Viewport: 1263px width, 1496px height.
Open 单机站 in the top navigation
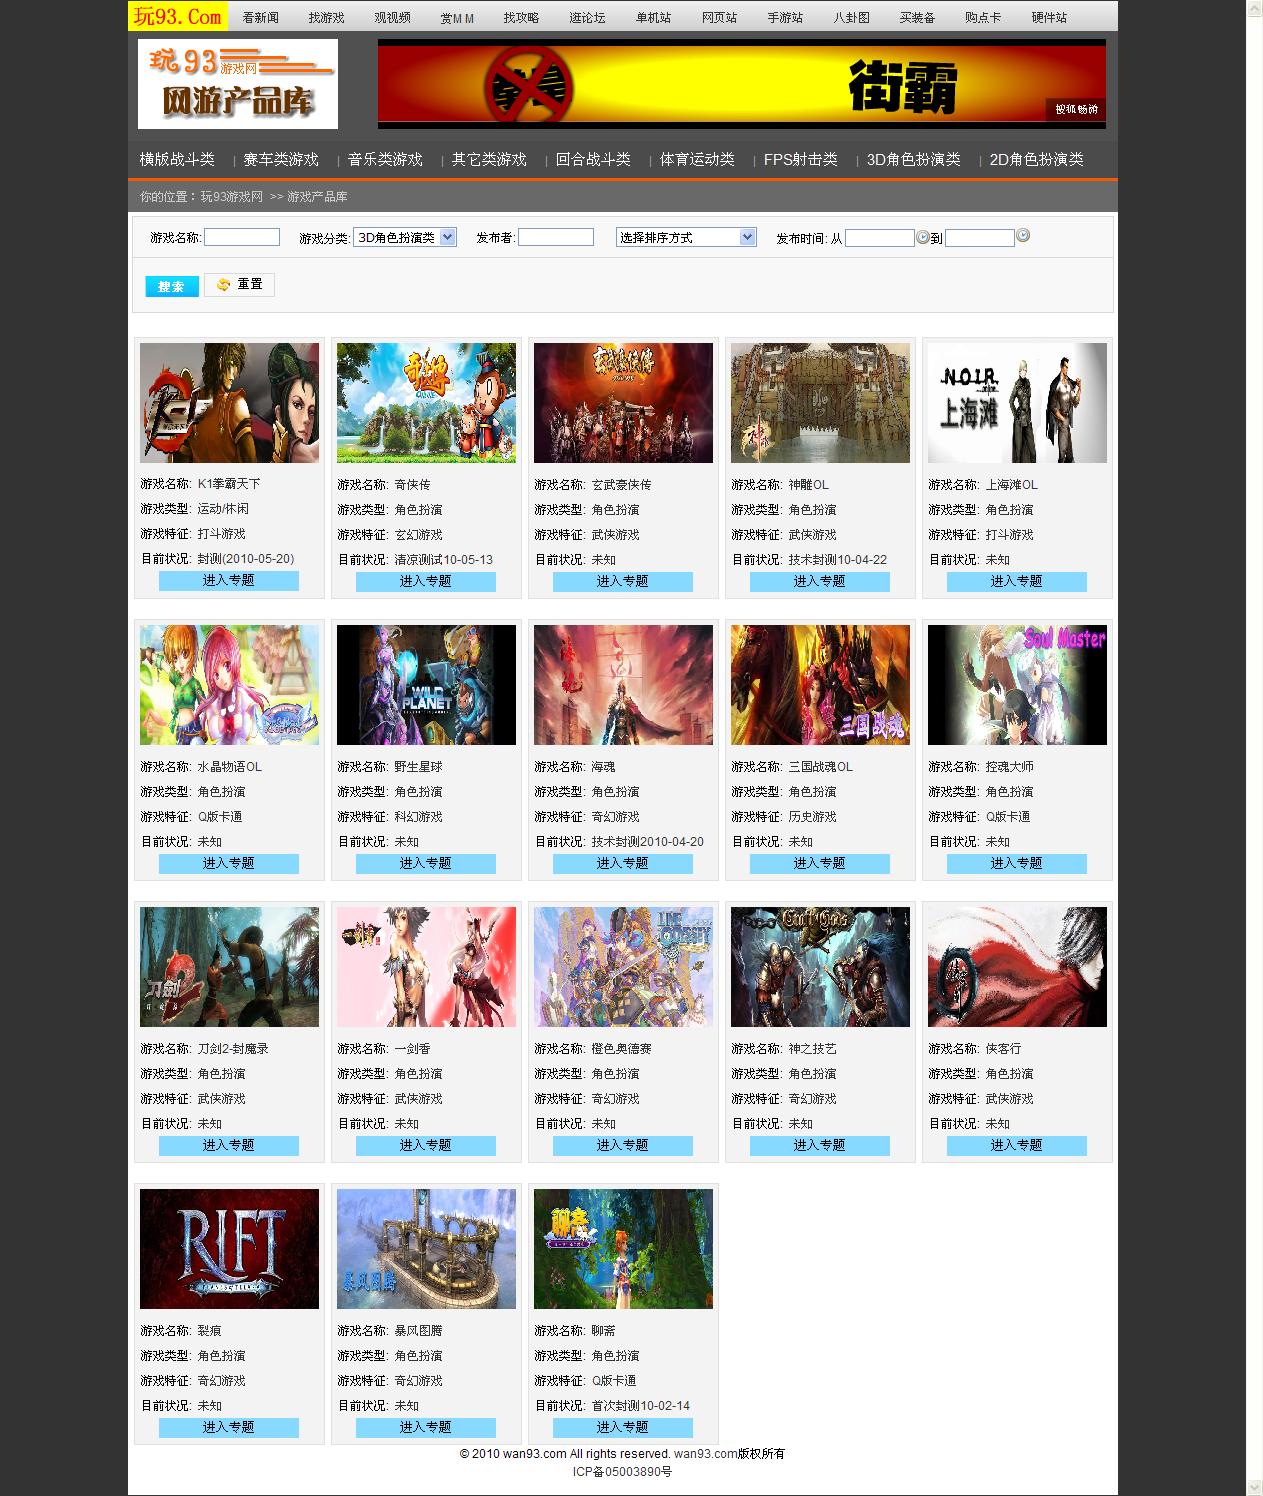tap(653, 18)
